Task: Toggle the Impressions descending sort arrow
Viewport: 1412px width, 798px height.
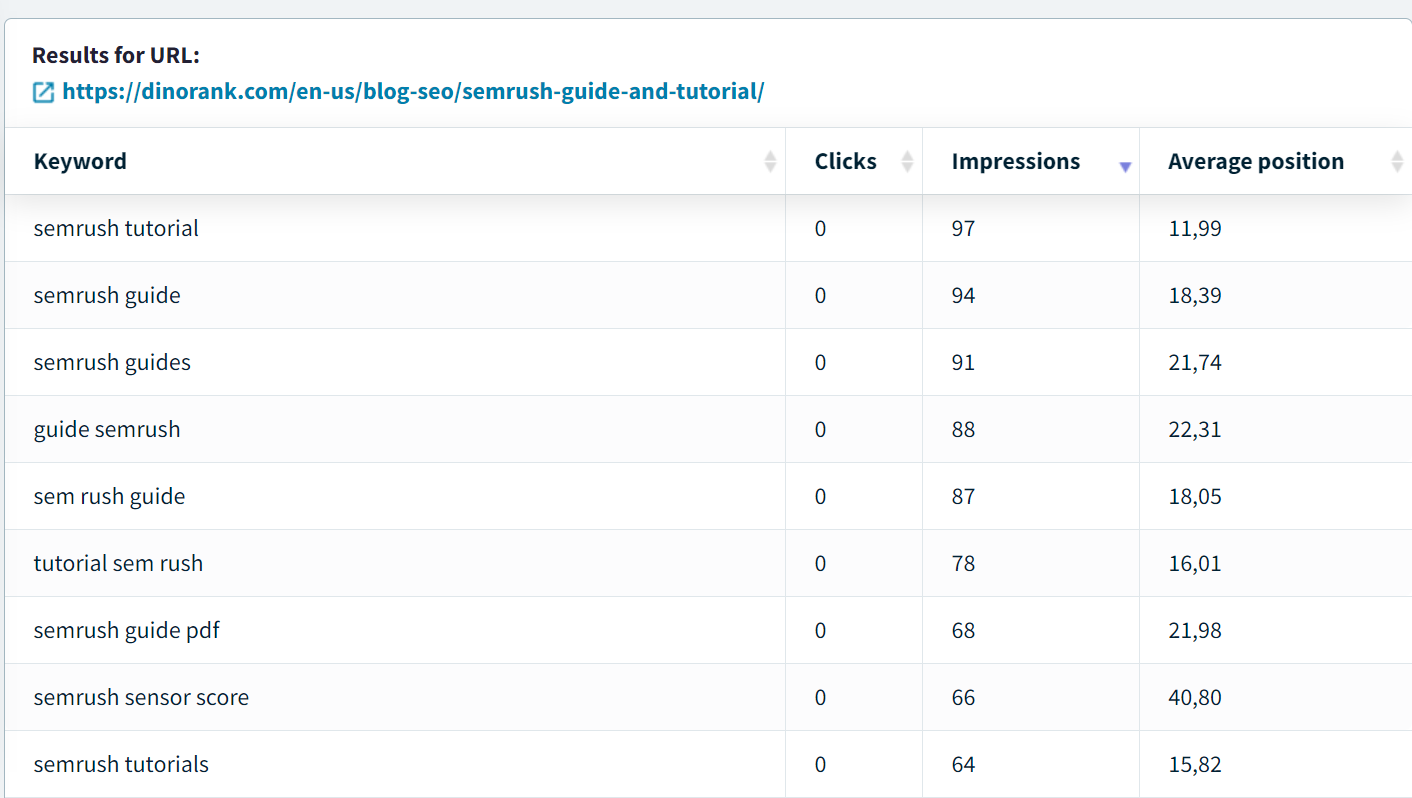Action: [x=1124, y=166]
